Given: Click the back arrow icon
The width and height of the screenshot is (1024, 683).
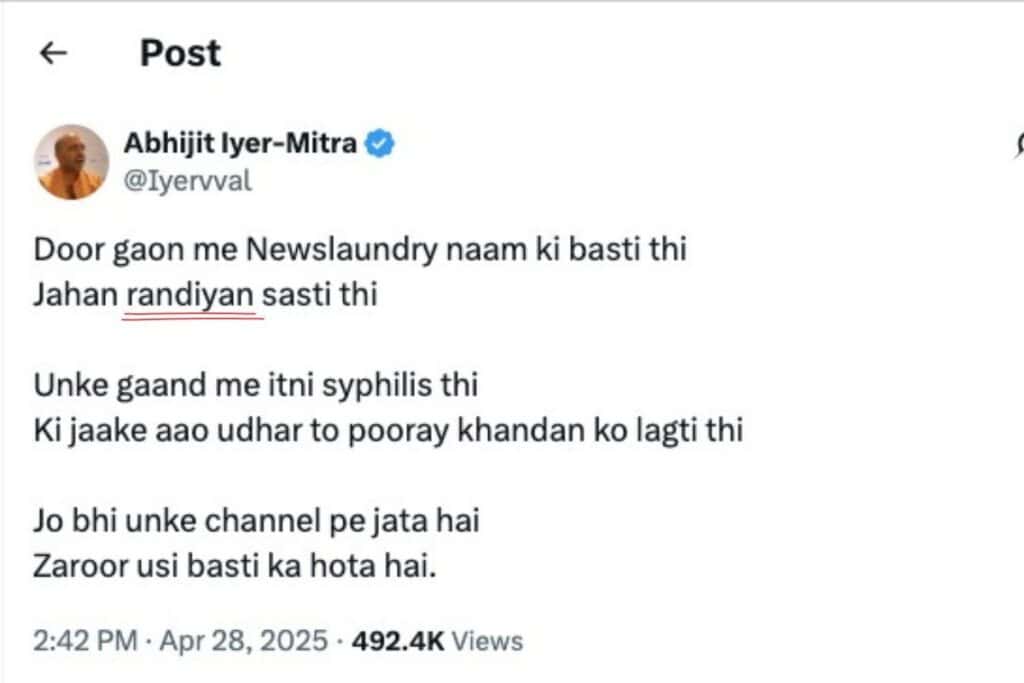Looking at the screenshot, I should 52,53.
